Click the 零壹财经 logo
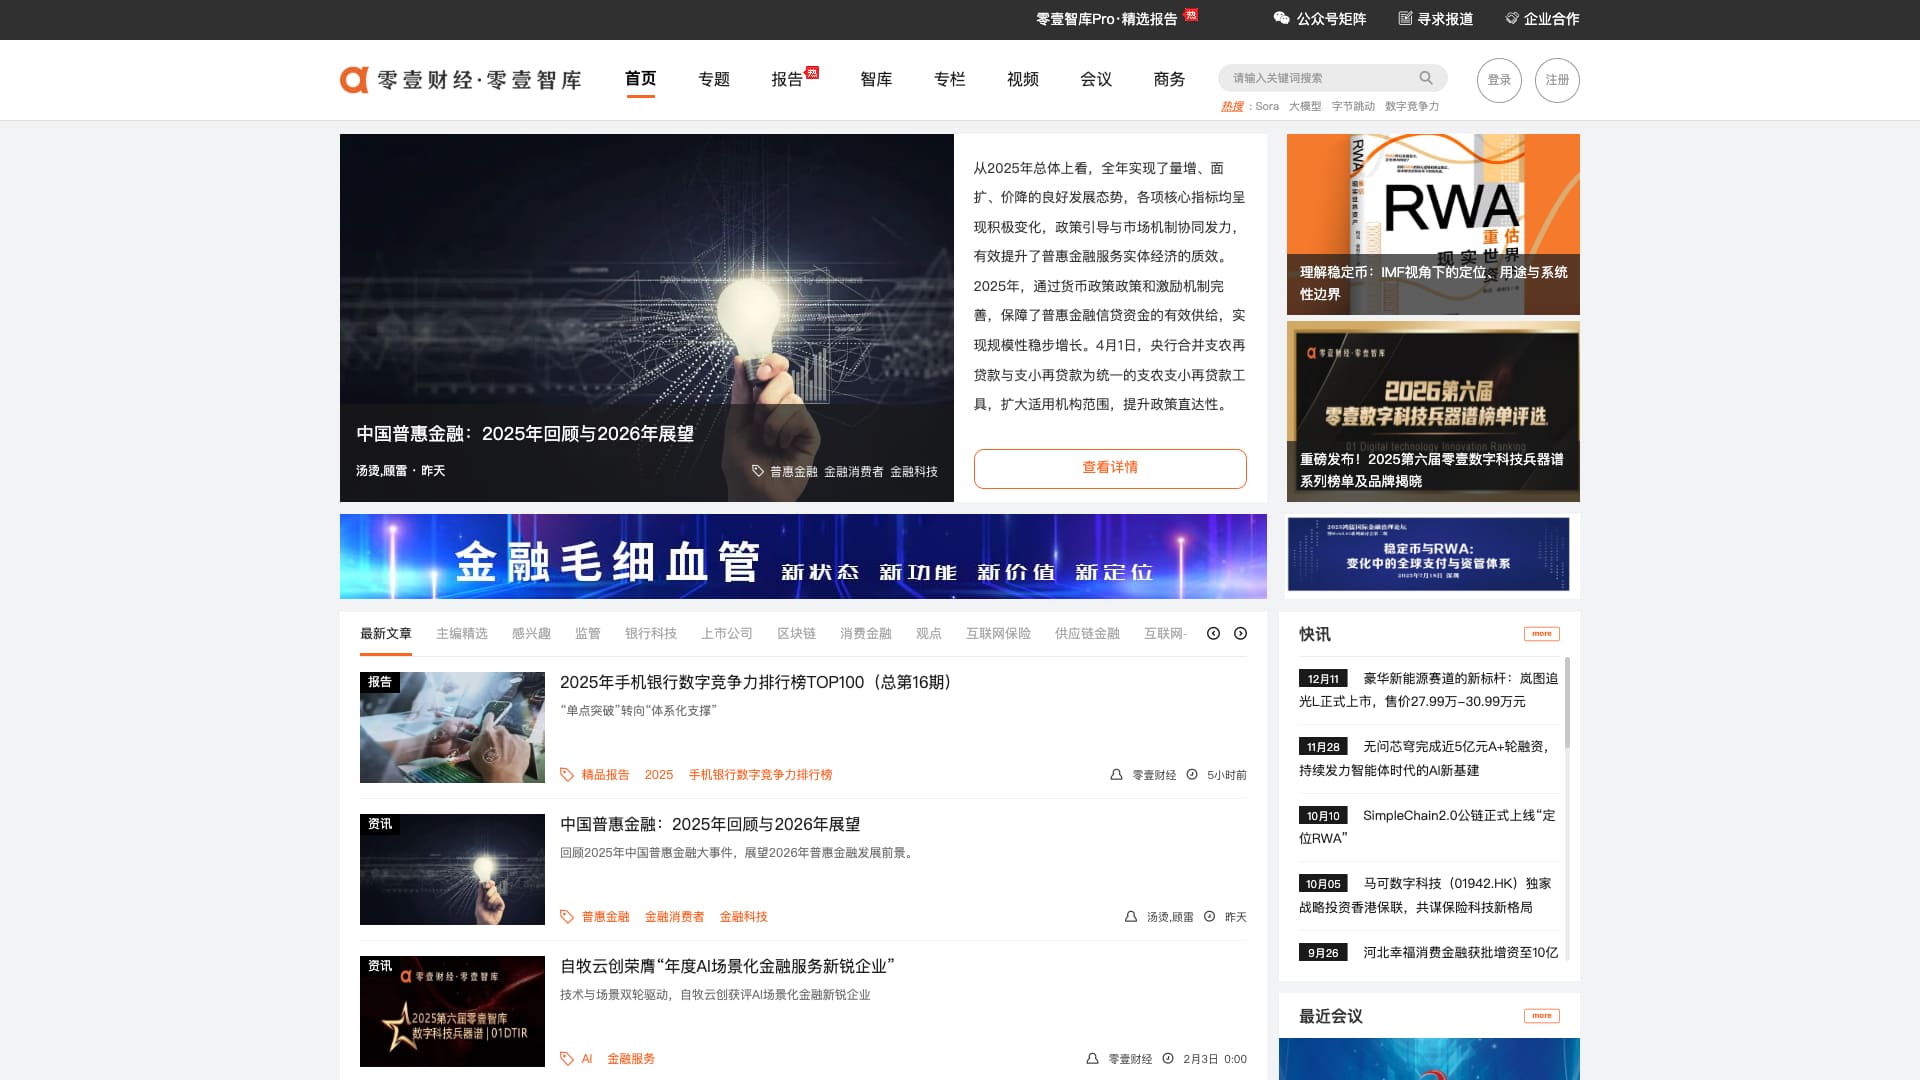This screenshot has height=1080, width=1920. pos(460,80)
